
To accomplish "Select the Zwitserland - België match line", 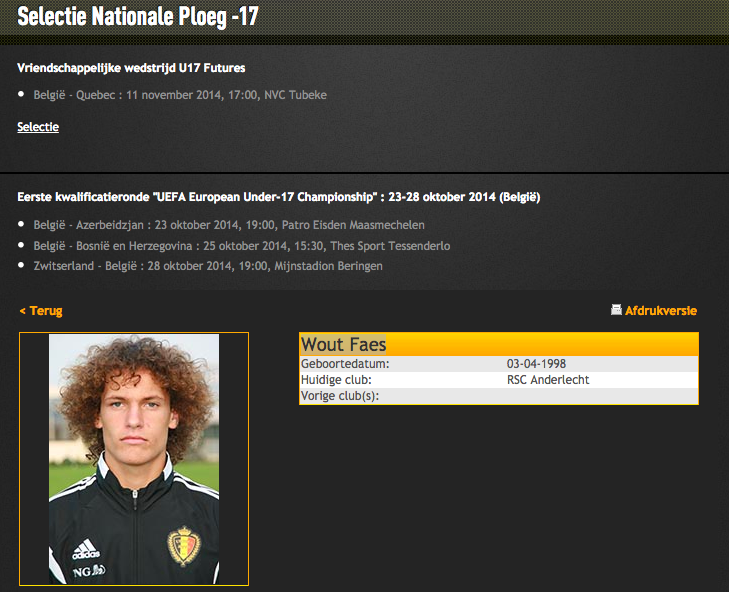I will pos(208,266).
